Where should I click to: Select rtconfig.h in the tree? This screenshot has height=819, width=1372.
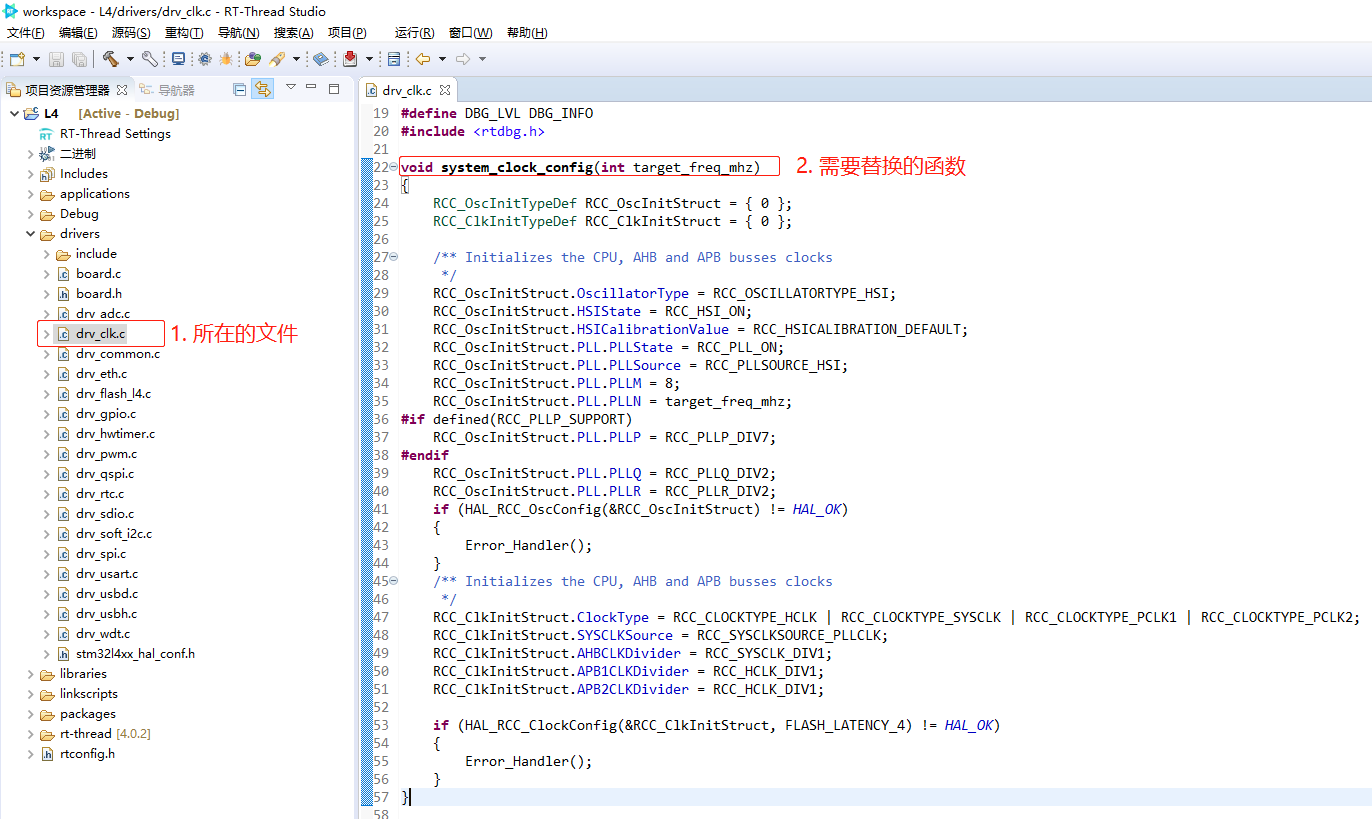87,754
